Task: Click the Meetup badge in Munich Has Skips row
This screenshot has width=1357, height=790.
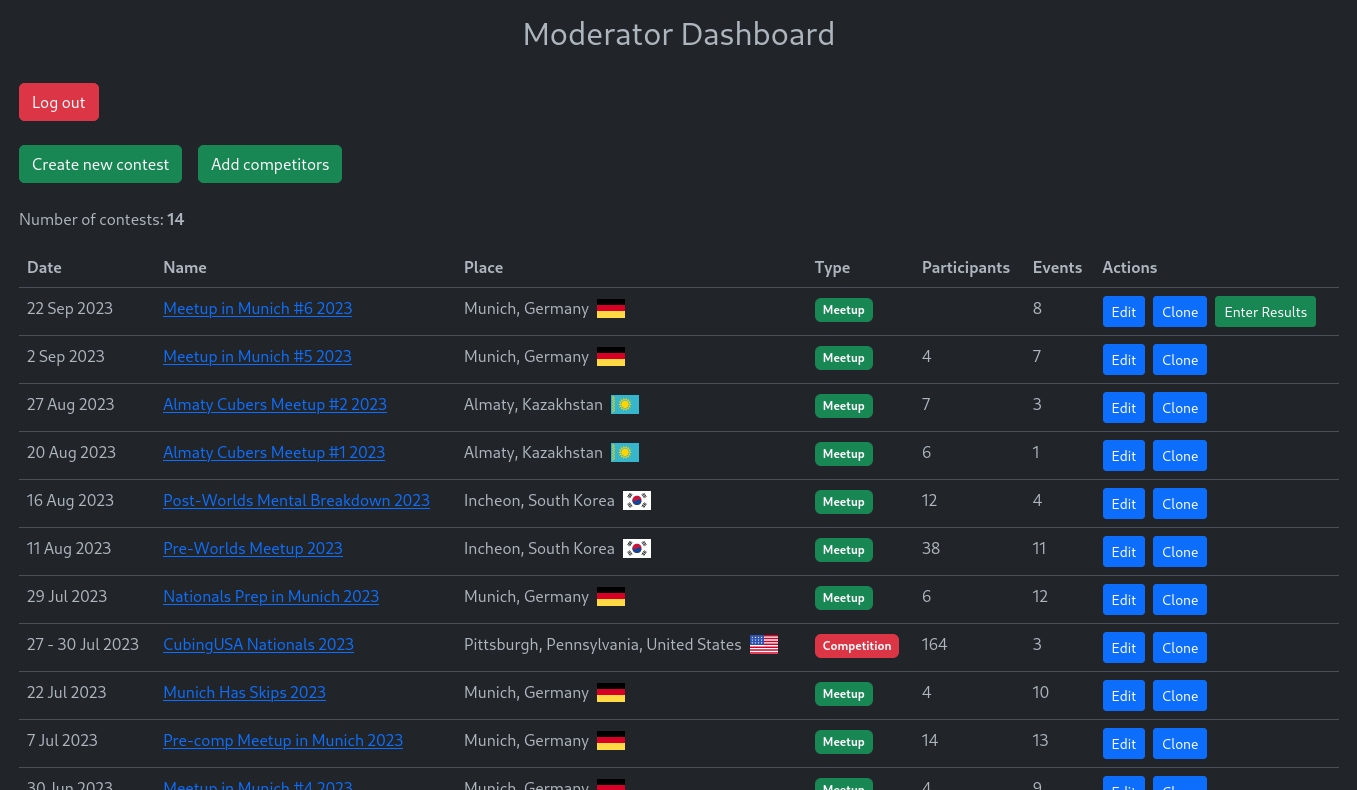Action: click(x=843, y=694)
